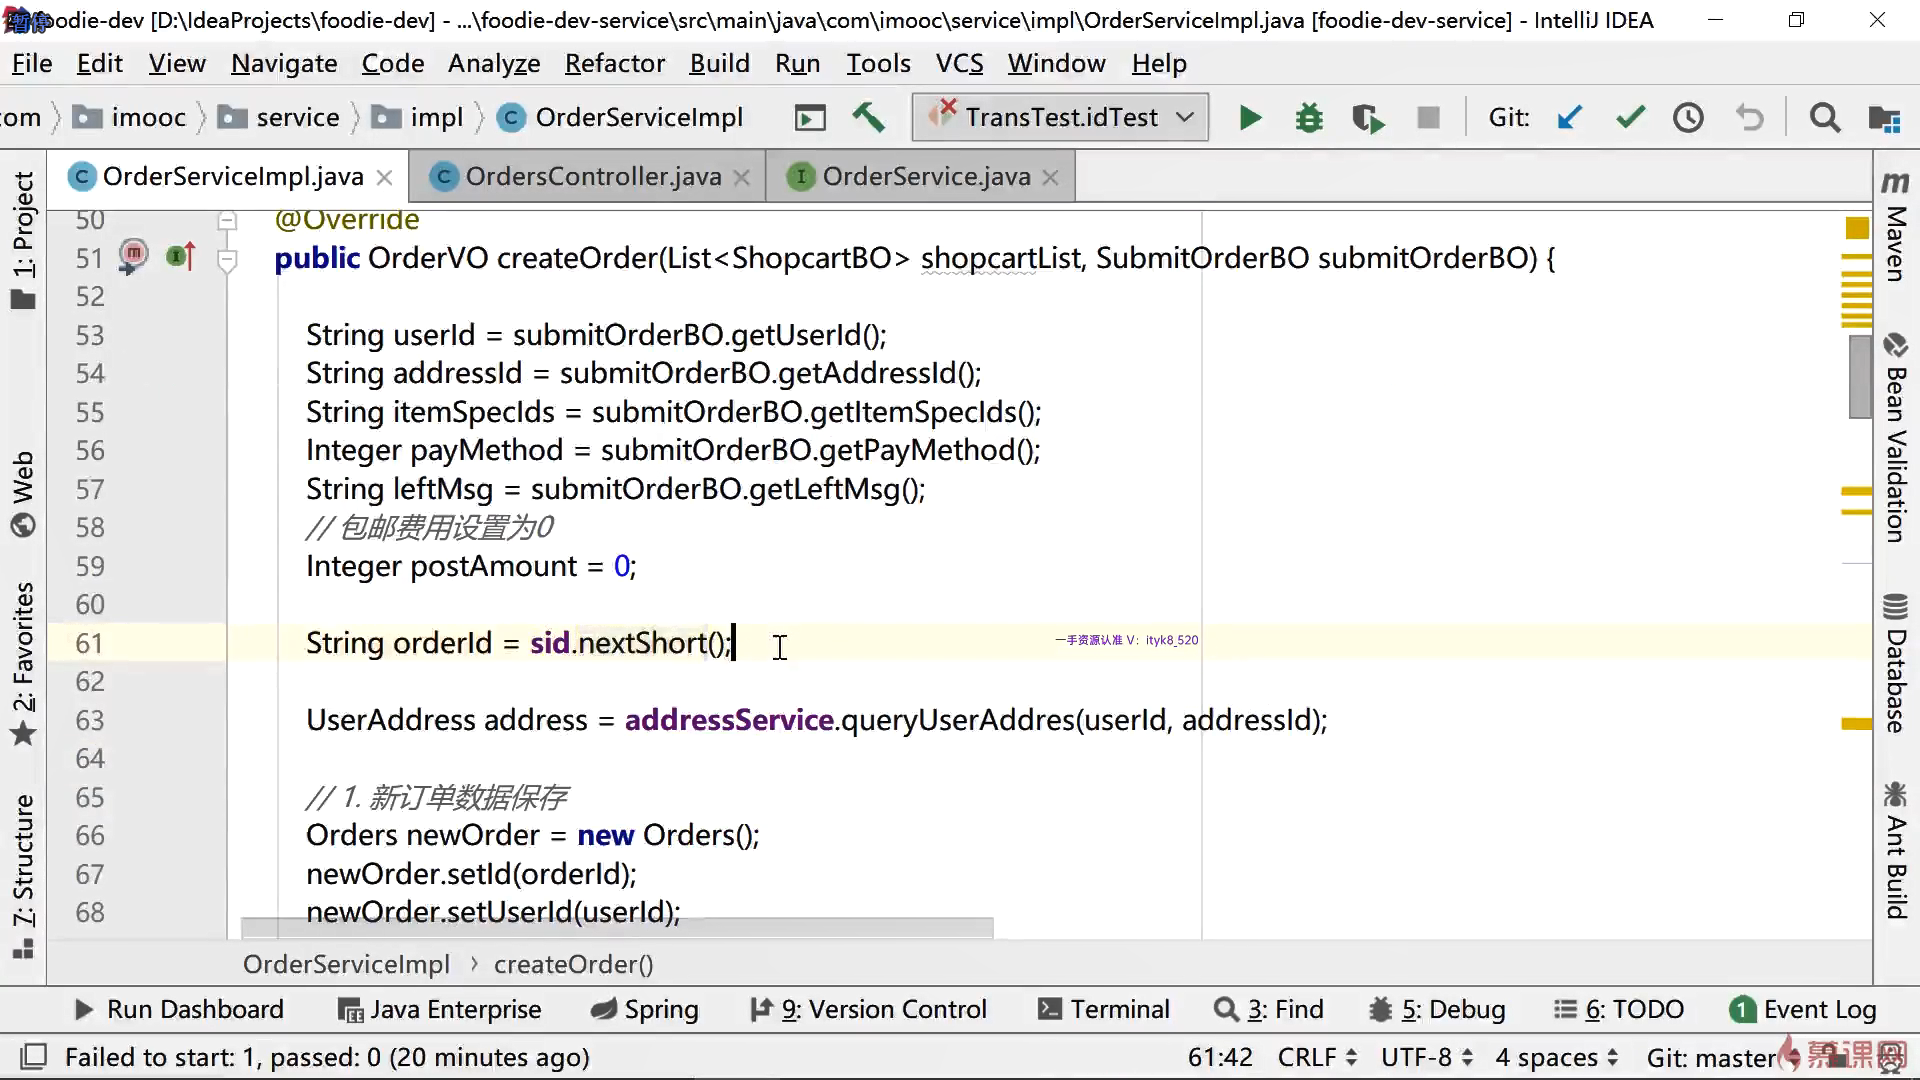Open the Terminal tool window
Image resolution: width=1920 pixels, height=1080 pixels.
coord(1104,1009)
